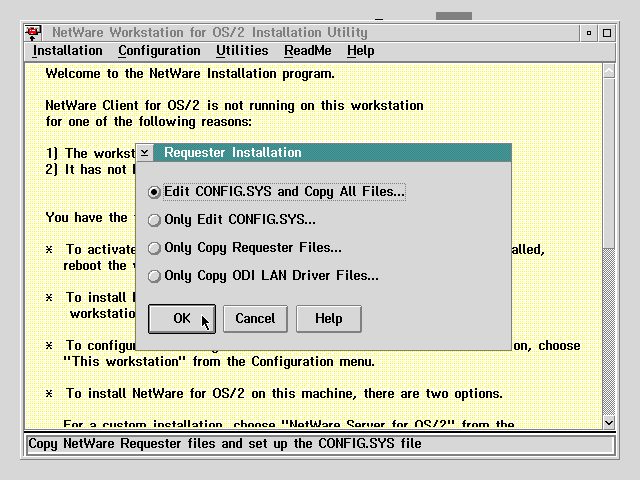Viewport: 640px width, 480px height.
Task: Select Only Copy ODI LAN Driver Files
Action: click(x=263, y=276)
